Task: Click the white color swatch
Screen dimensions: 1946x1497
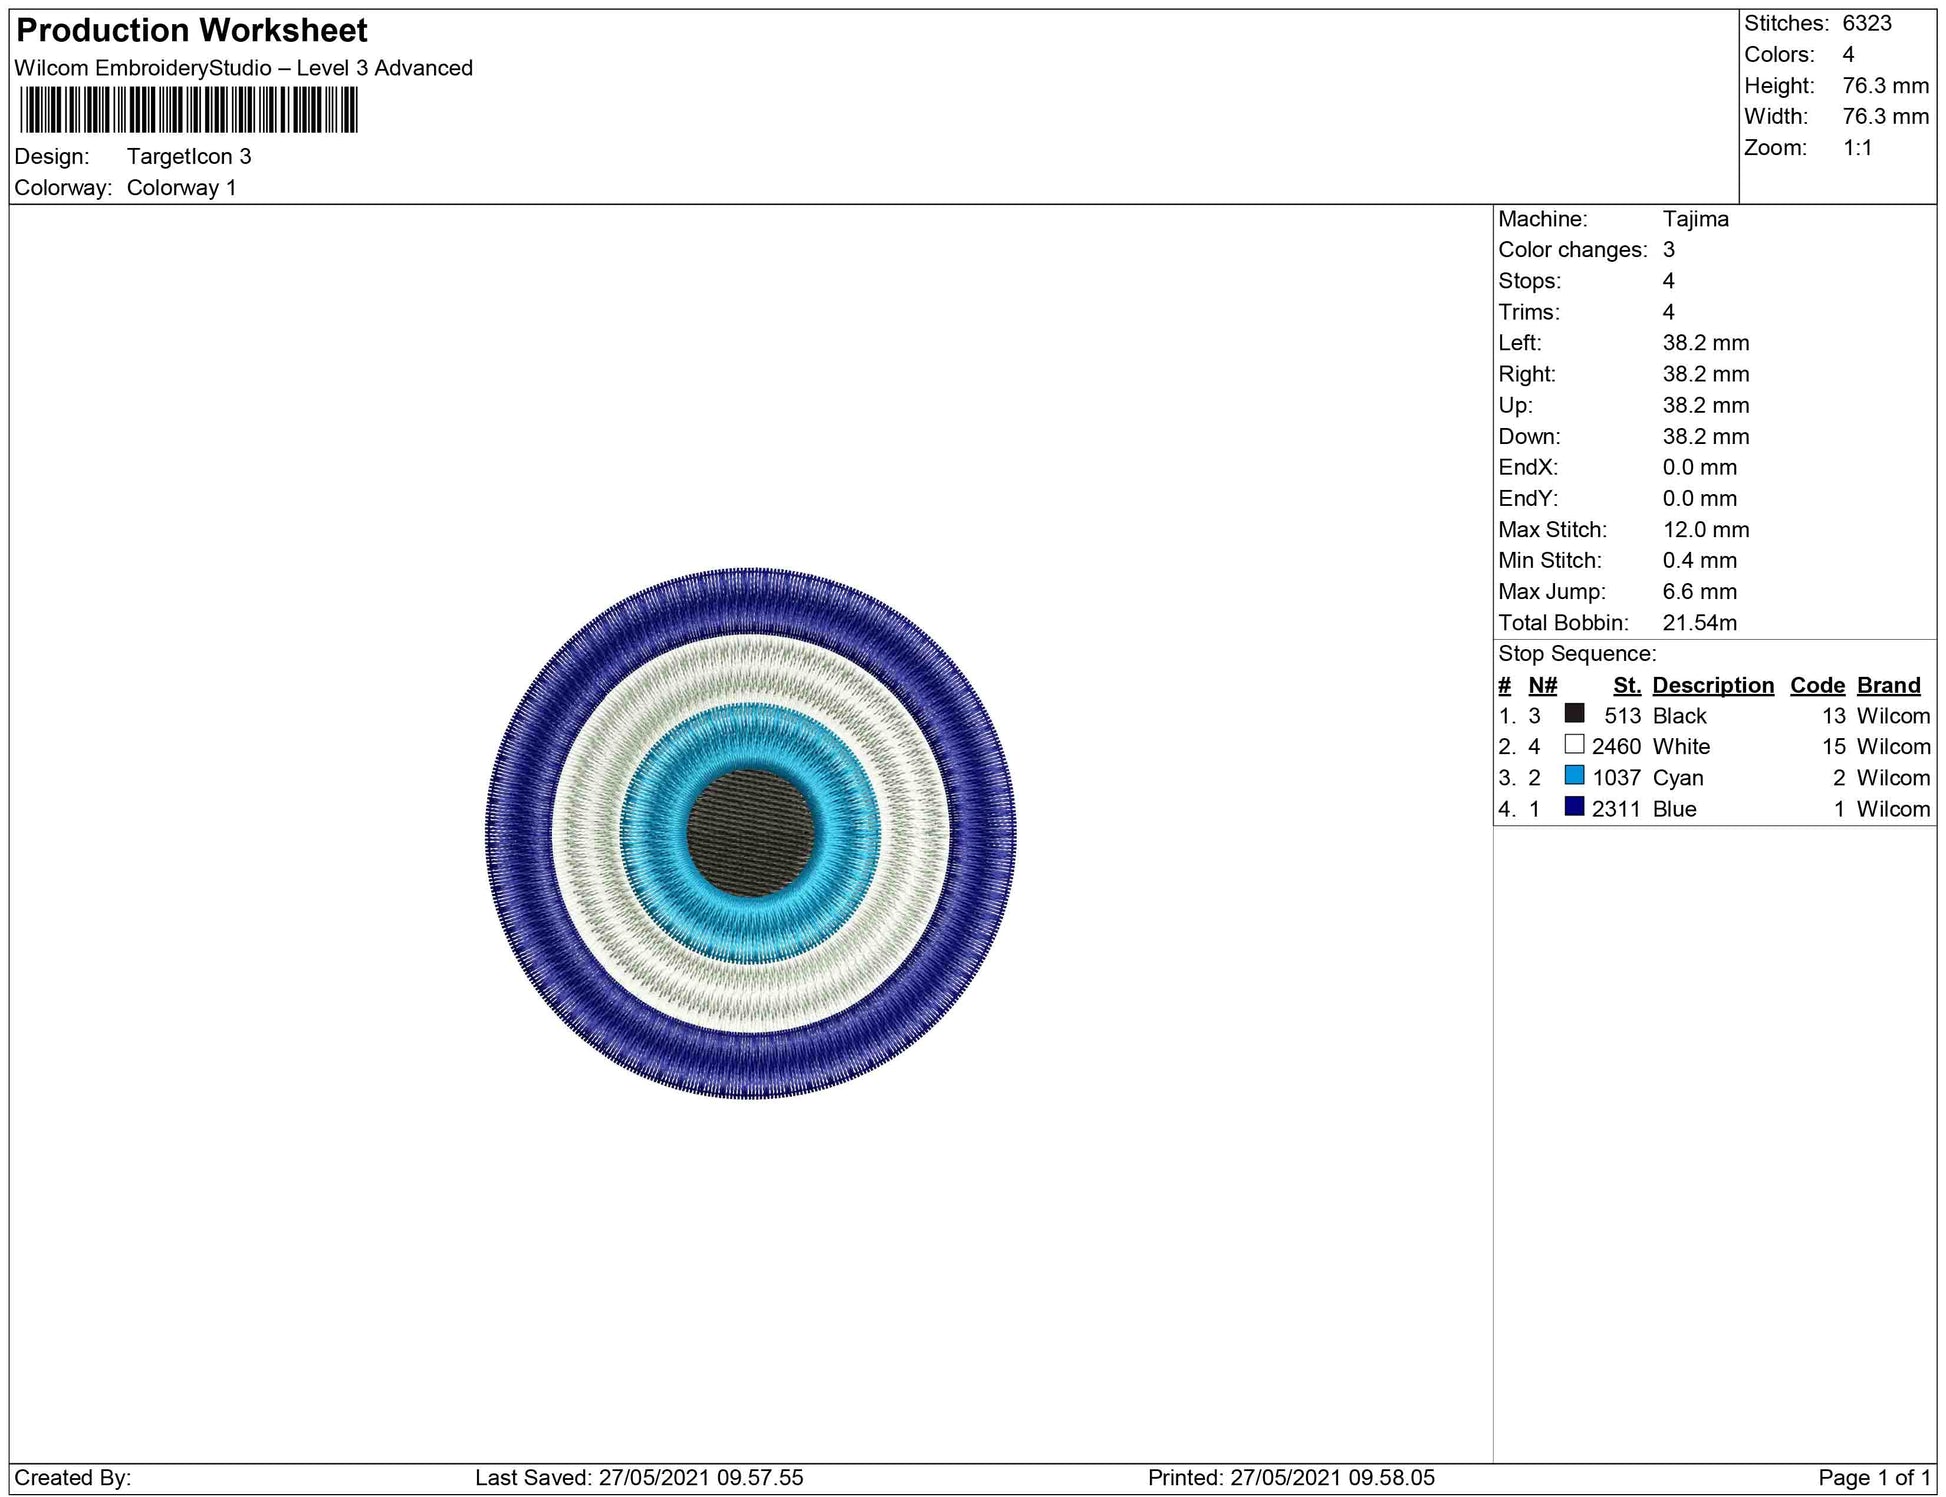Action: (1574, 744)
